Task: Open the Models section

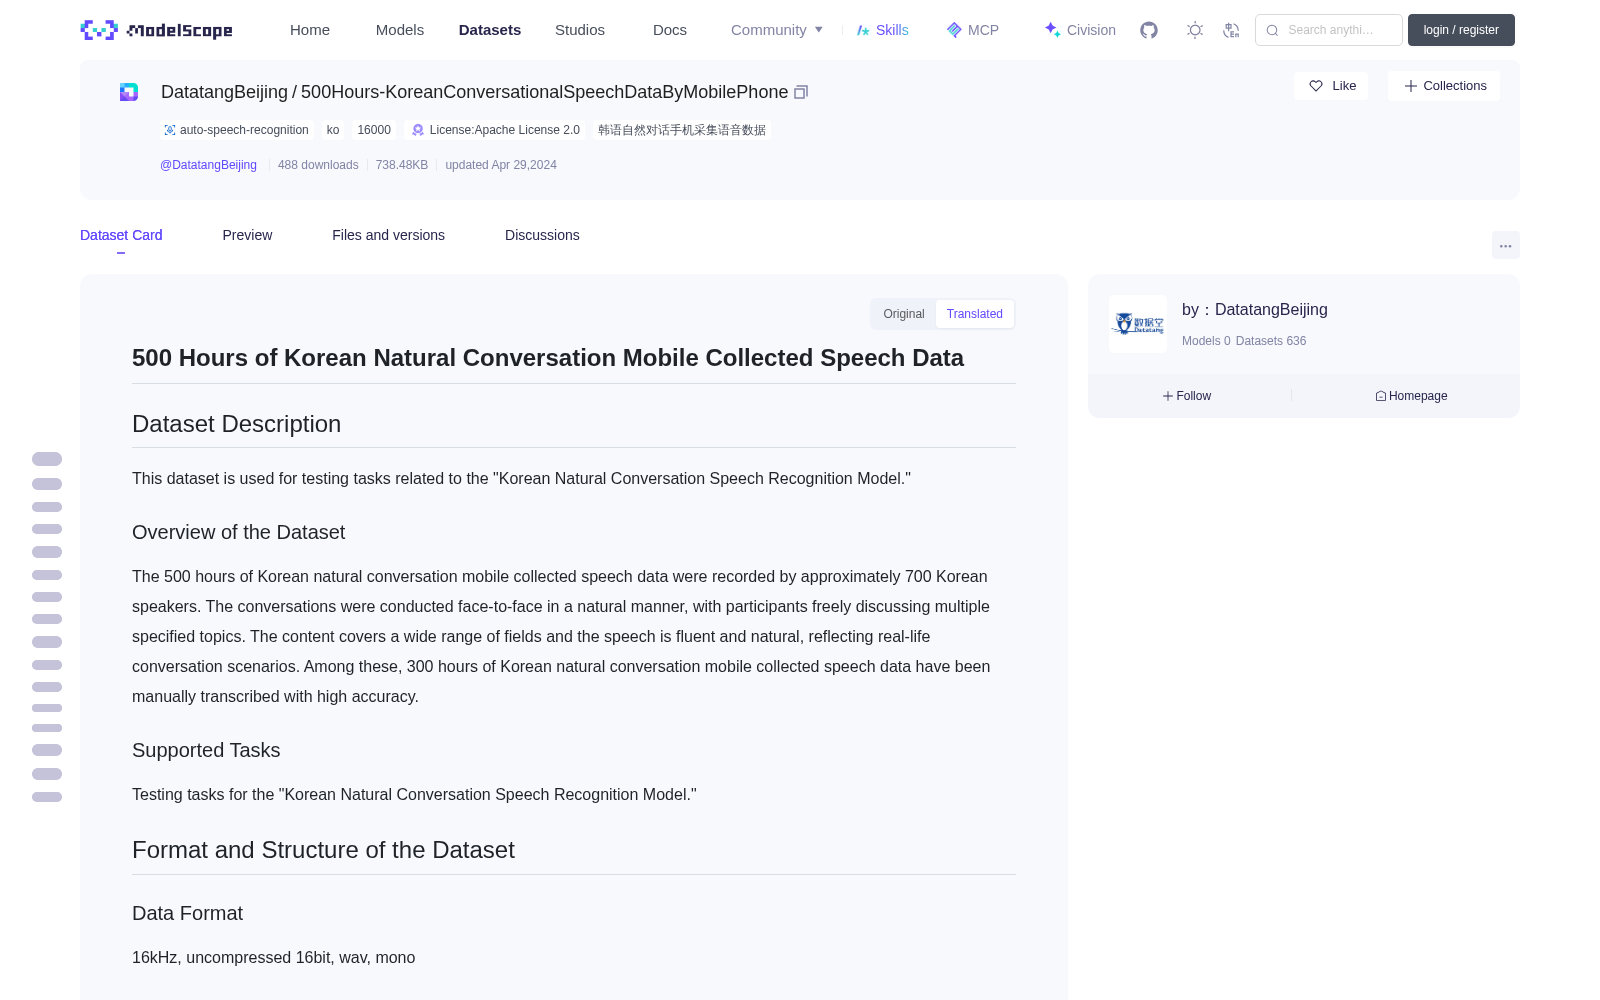Action: pos(400,30)
